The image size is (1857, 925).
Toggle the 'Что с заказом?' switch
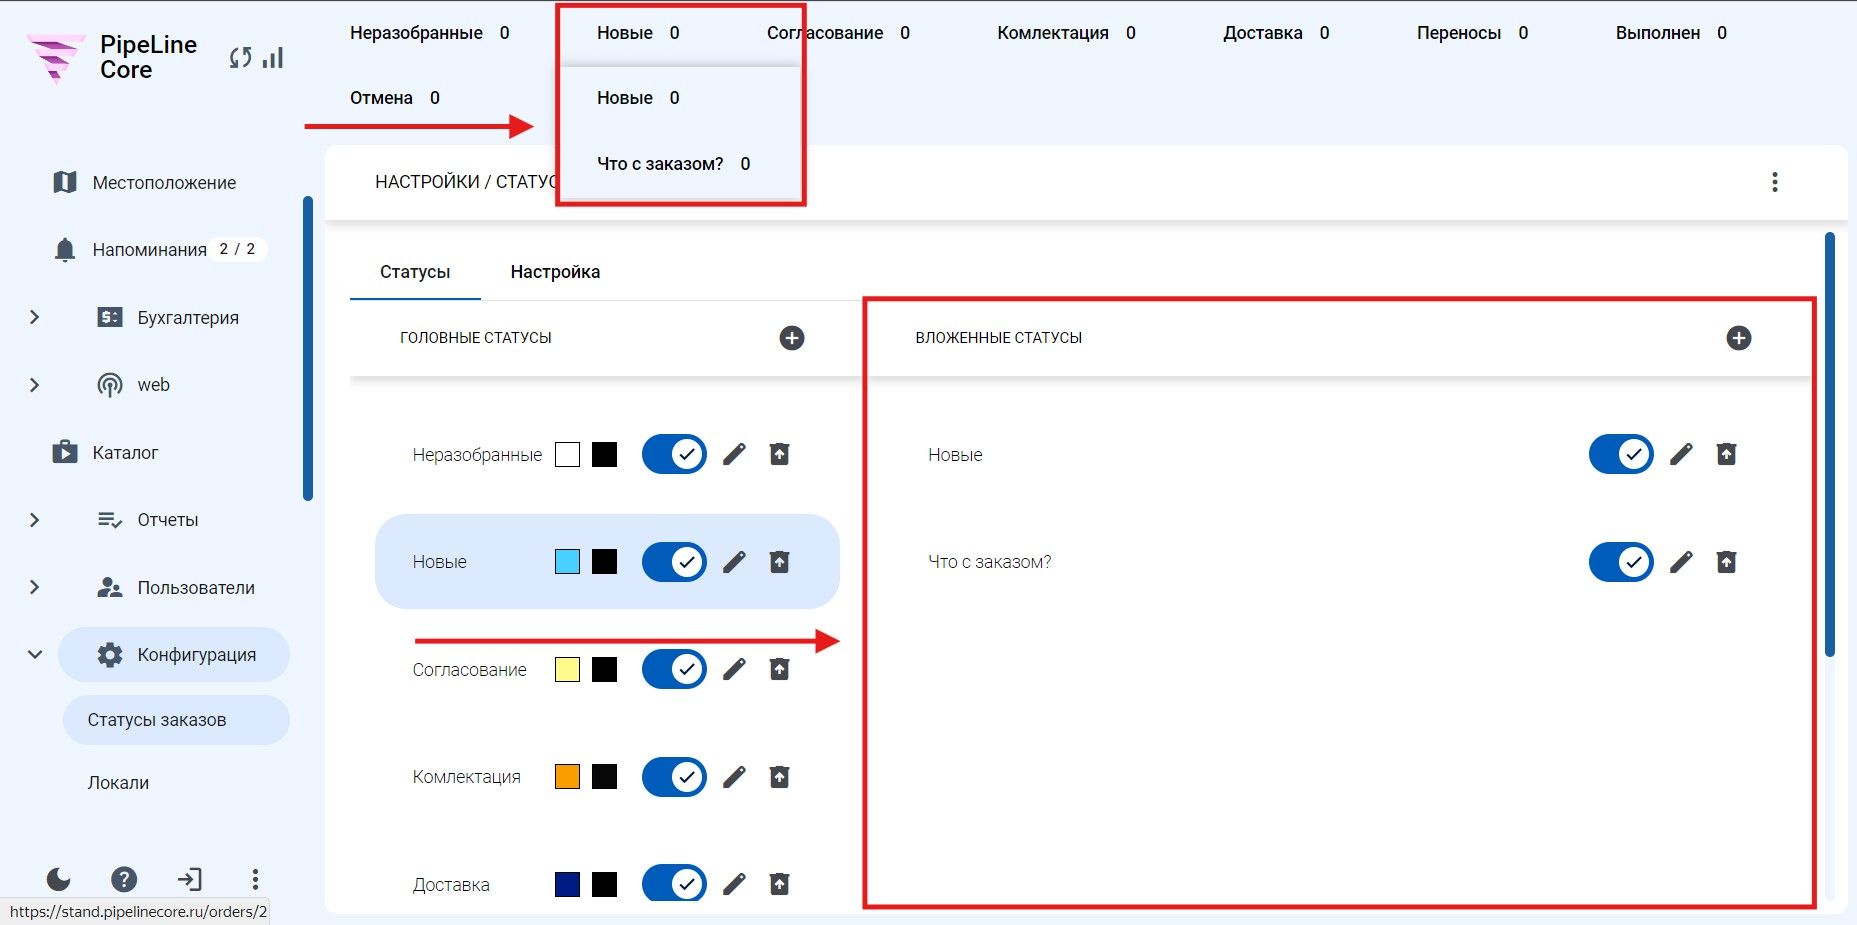[1621, 562]
